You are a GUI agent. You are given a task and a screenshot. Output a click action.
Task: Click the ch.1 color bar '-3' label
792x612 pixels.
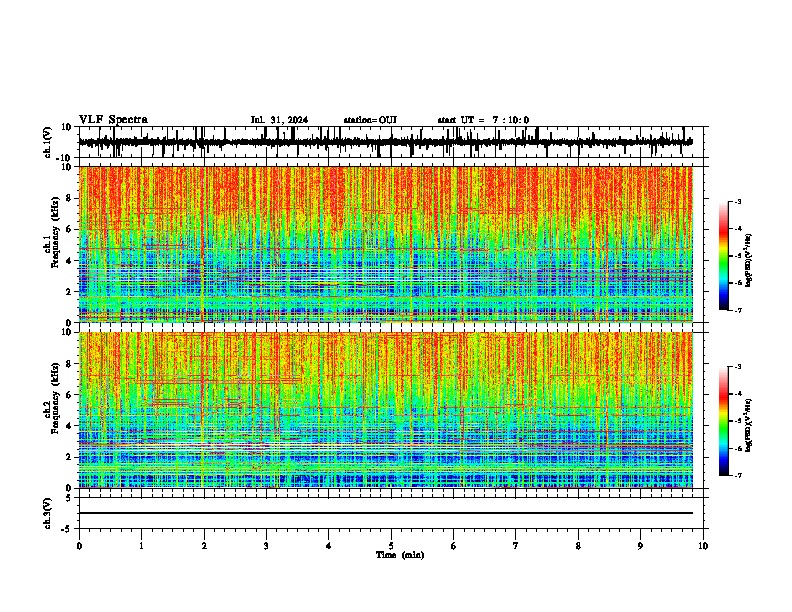737,202
